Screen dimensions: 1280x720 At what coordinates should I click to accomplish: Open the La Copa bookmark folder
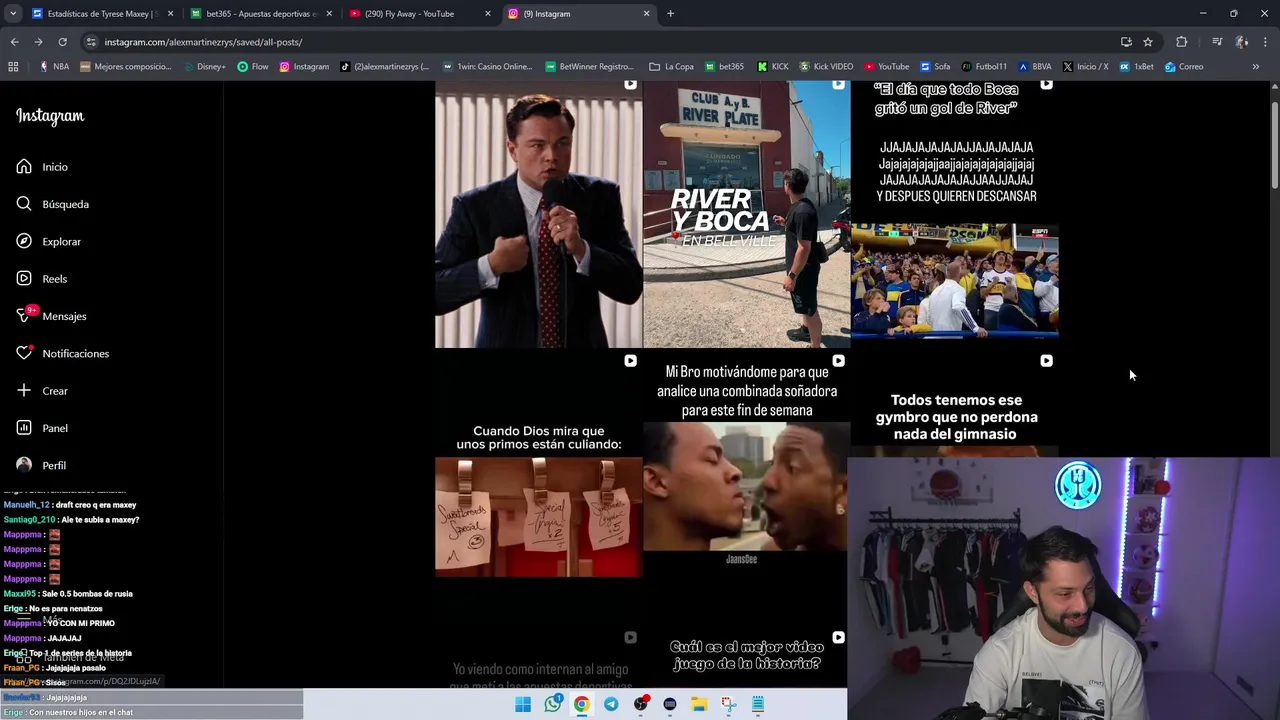click(671, 67)
